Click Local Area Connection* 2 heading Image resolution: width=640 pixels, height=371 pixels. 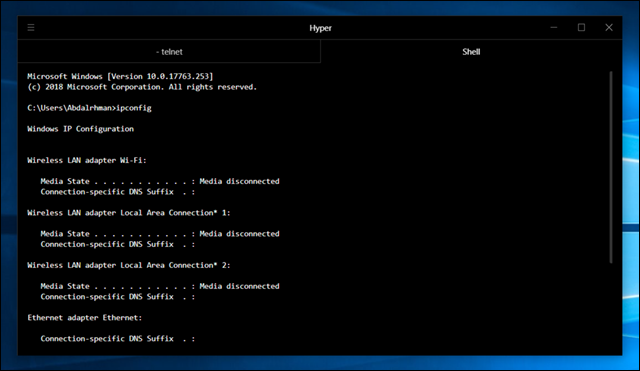click(x=129, y=265)
